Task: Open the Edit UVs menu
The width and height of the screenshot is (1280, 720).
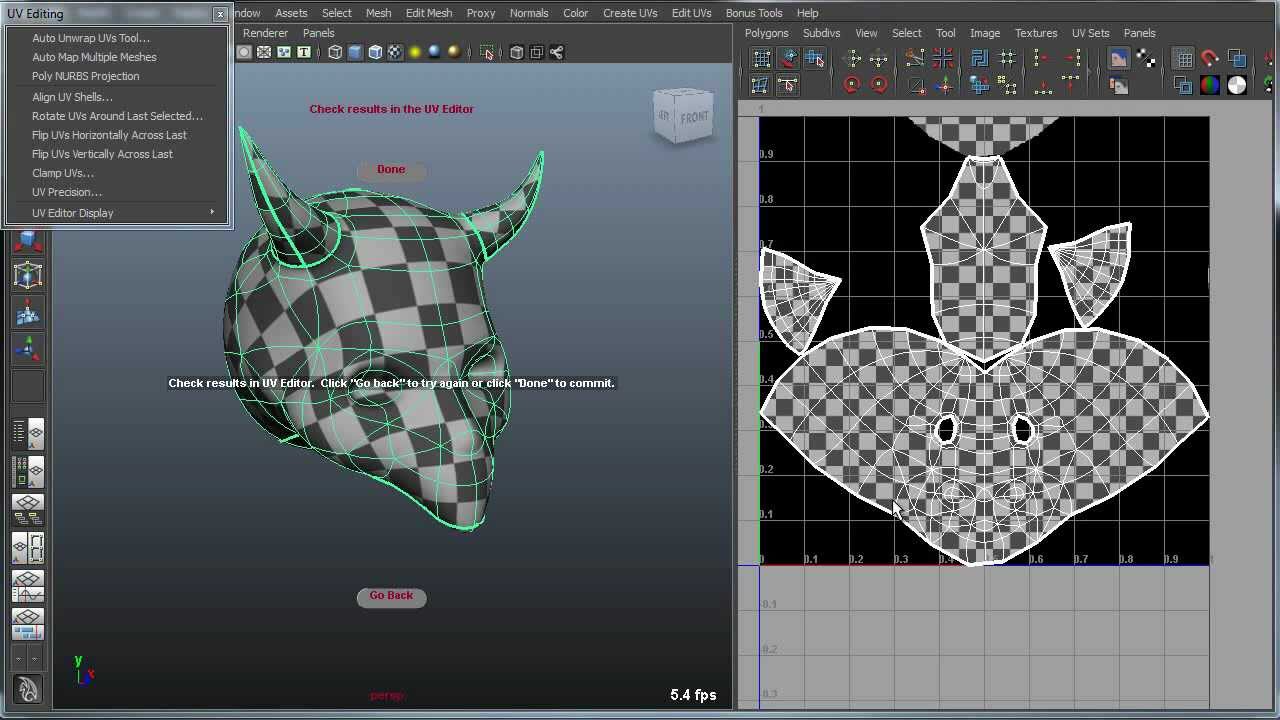Action: pyautogui.click(x=691, y=13)
